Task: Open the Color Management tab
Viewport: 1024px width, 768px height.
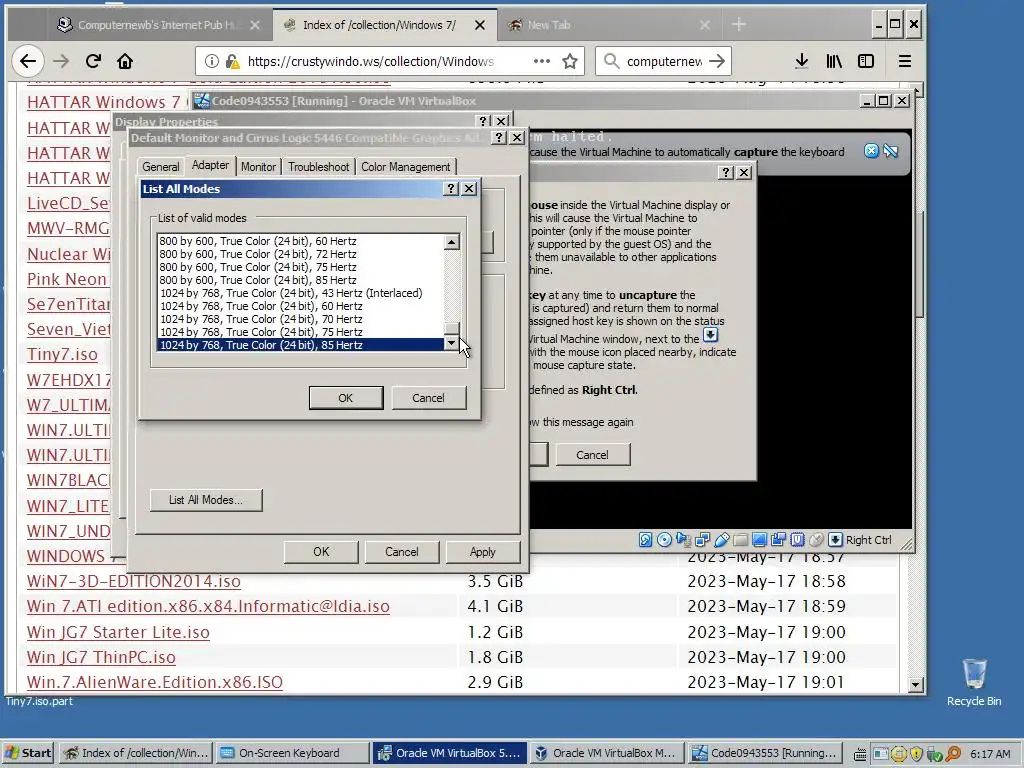Action: pos(406,167)
